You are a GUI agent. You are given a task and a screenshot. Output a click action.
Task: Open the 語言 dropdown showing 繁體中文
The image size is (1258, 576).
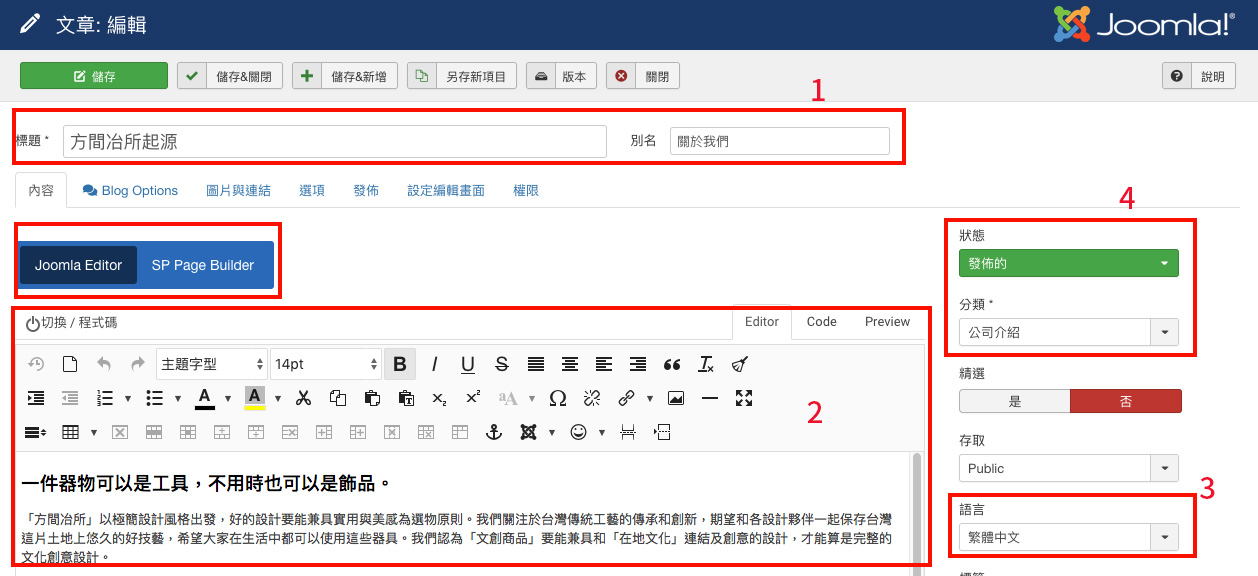[1067, 537]
